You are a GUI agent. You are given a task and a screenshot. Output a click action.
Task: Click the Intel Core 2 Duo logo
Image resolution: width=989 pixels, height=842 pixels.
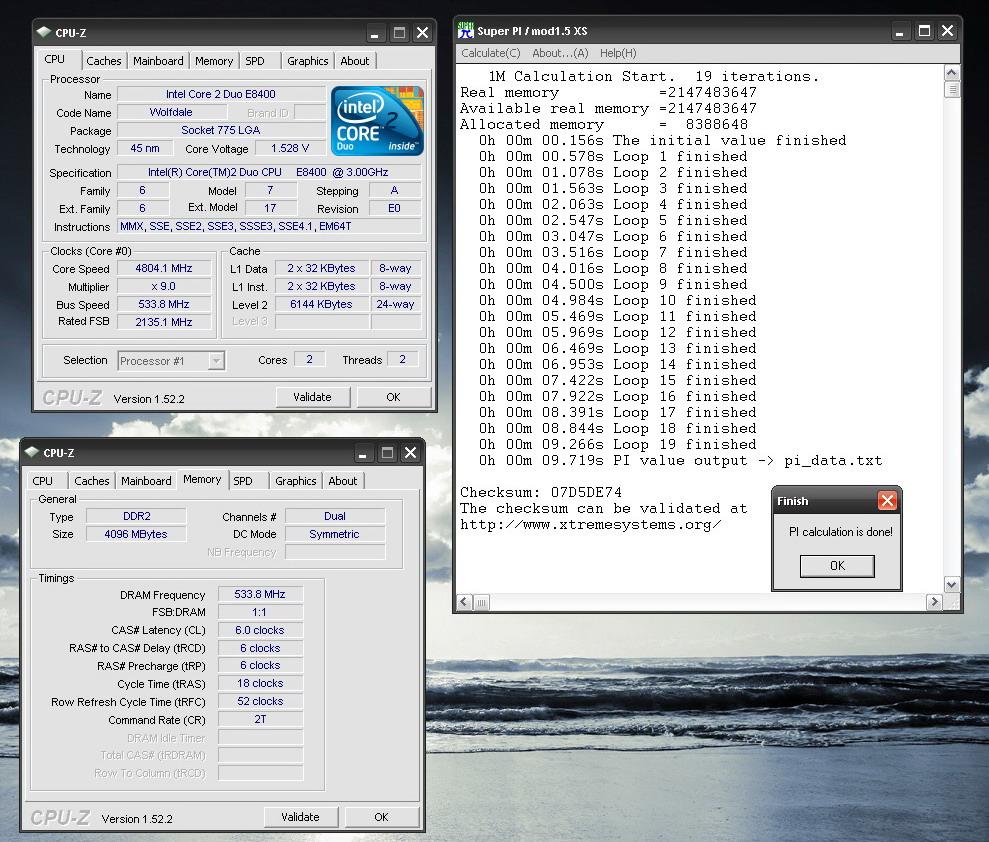377,121
